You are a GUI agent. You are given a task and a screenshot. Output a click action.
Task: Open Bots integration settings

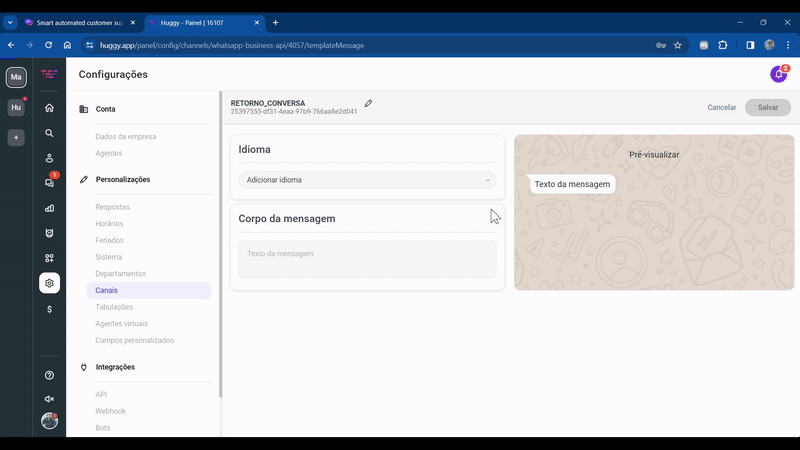point(103,428)
